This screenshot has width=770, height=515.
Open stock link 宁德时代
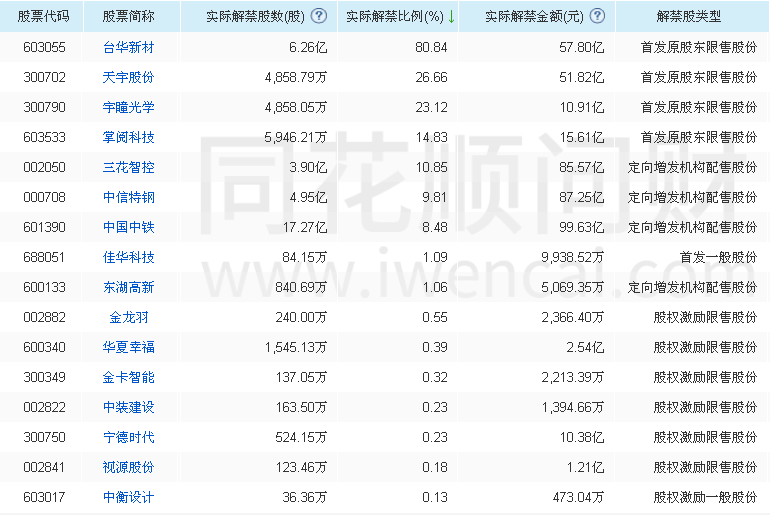tap(129, 437)
